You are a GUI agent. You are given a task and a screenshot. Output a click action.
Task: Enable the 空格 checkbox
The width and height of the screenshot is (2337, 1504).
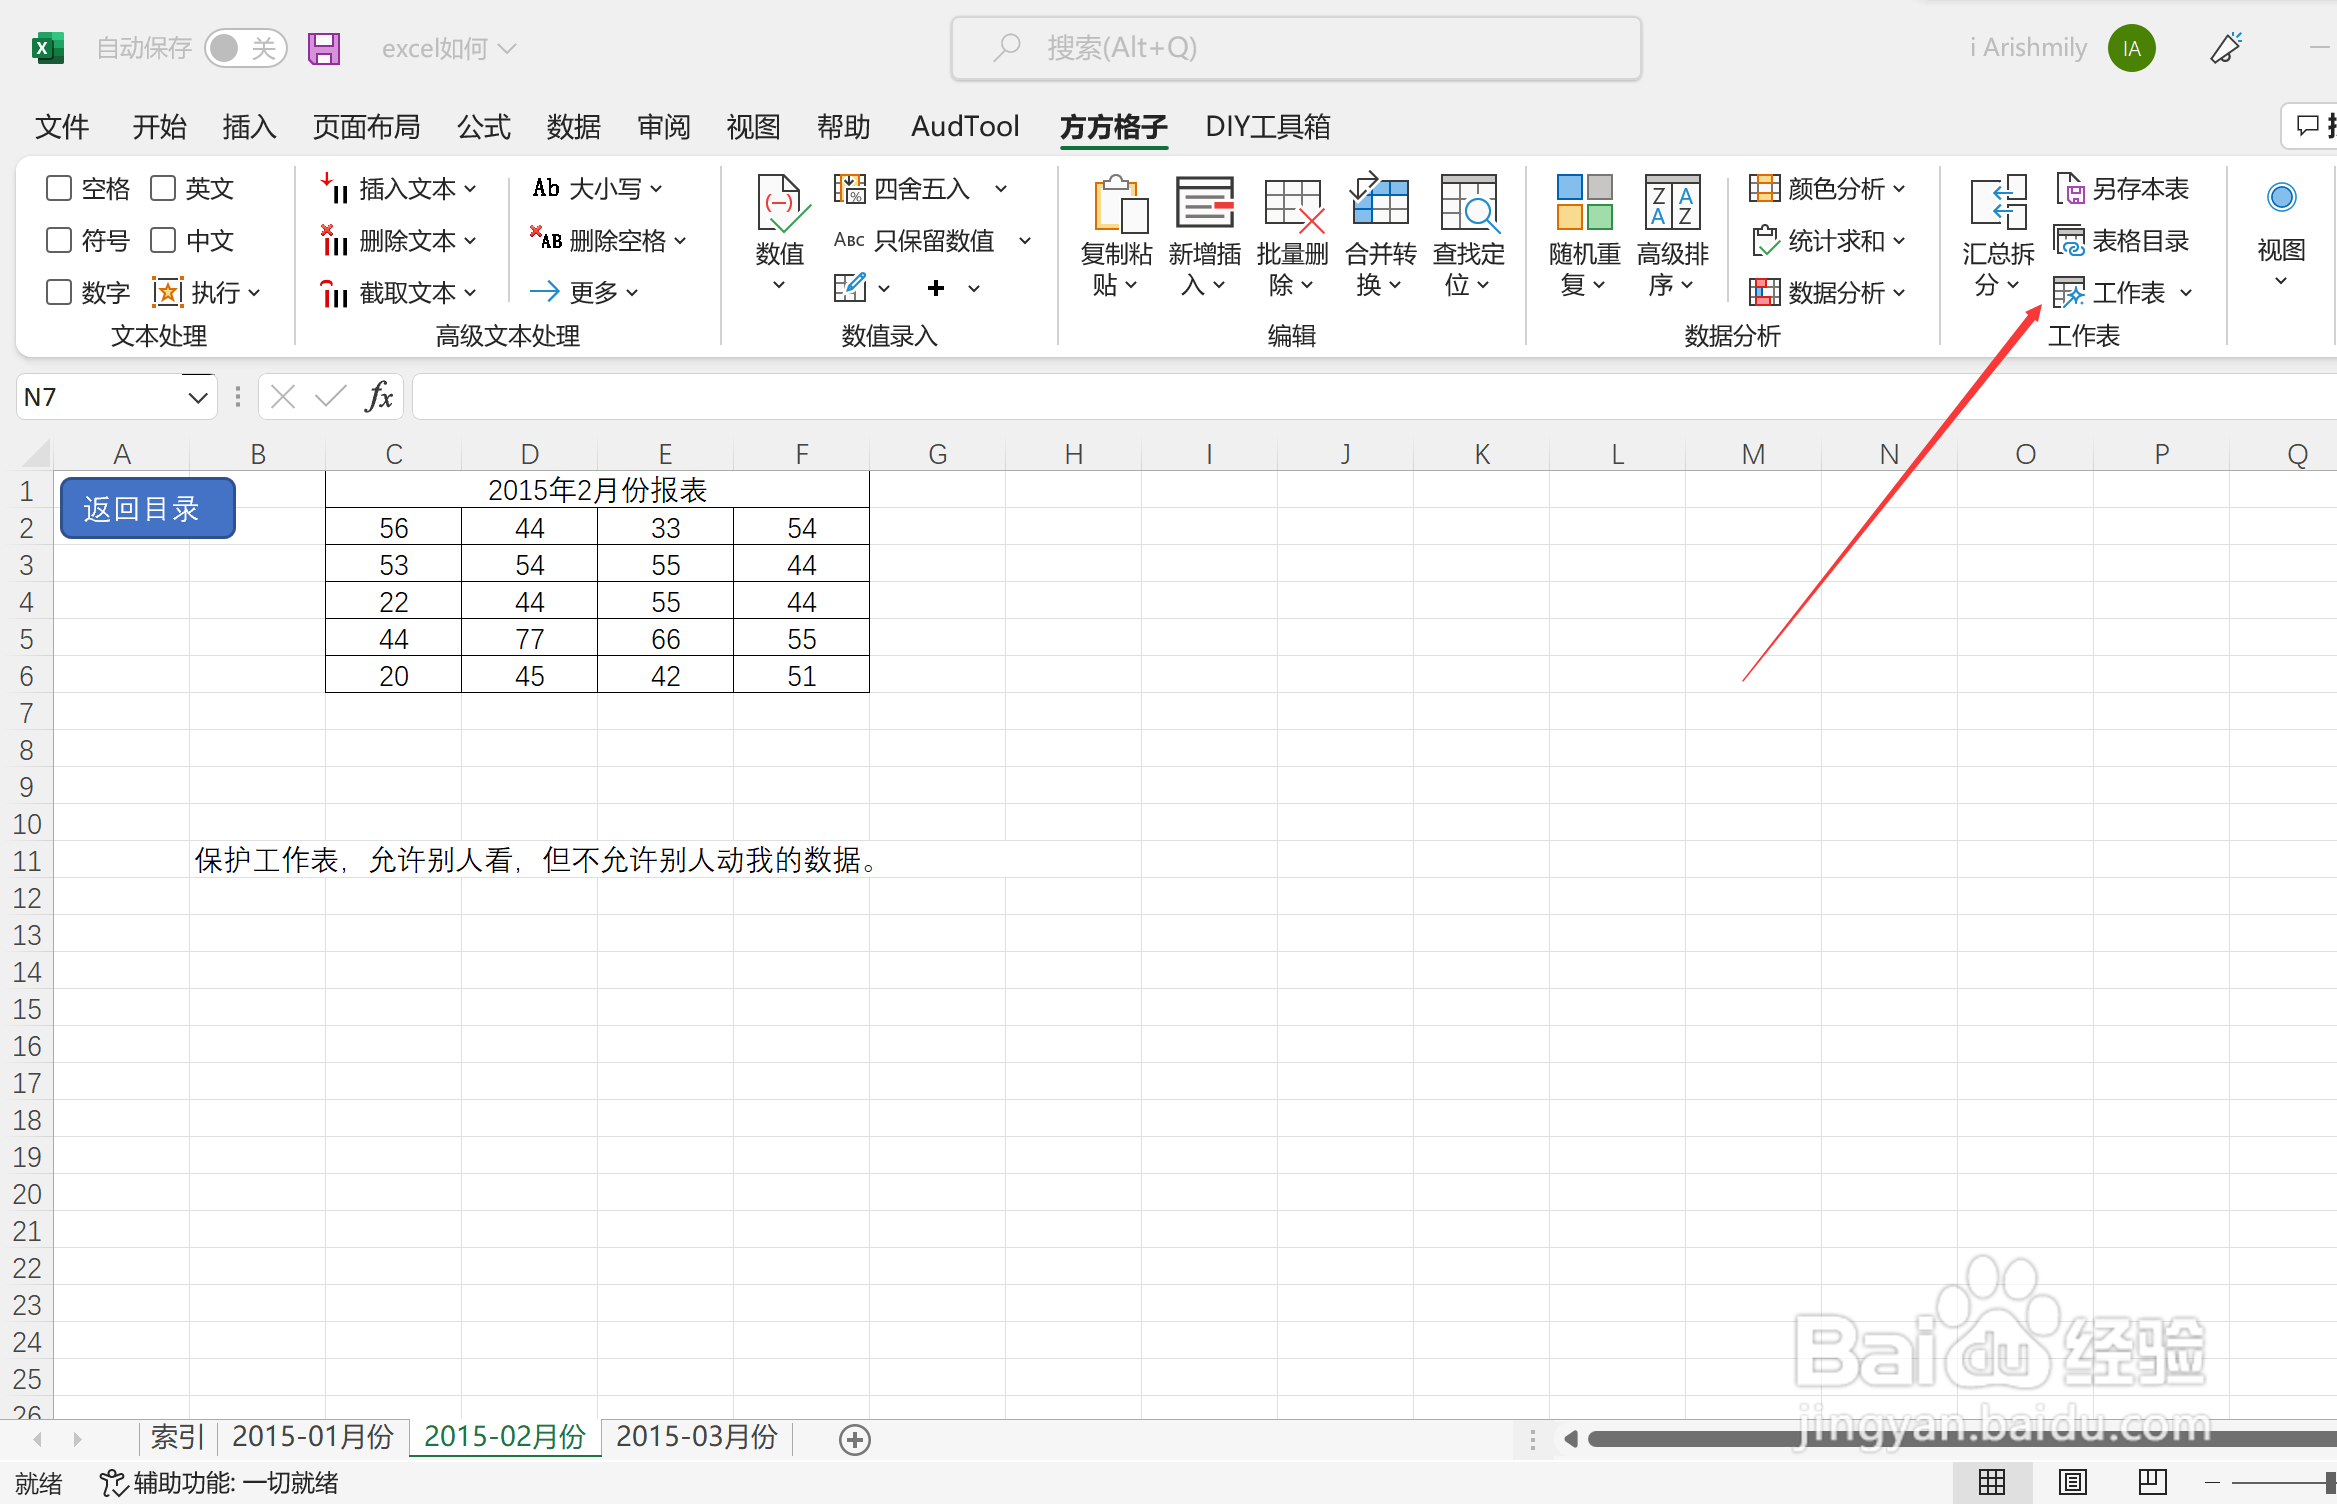[60, 188]
